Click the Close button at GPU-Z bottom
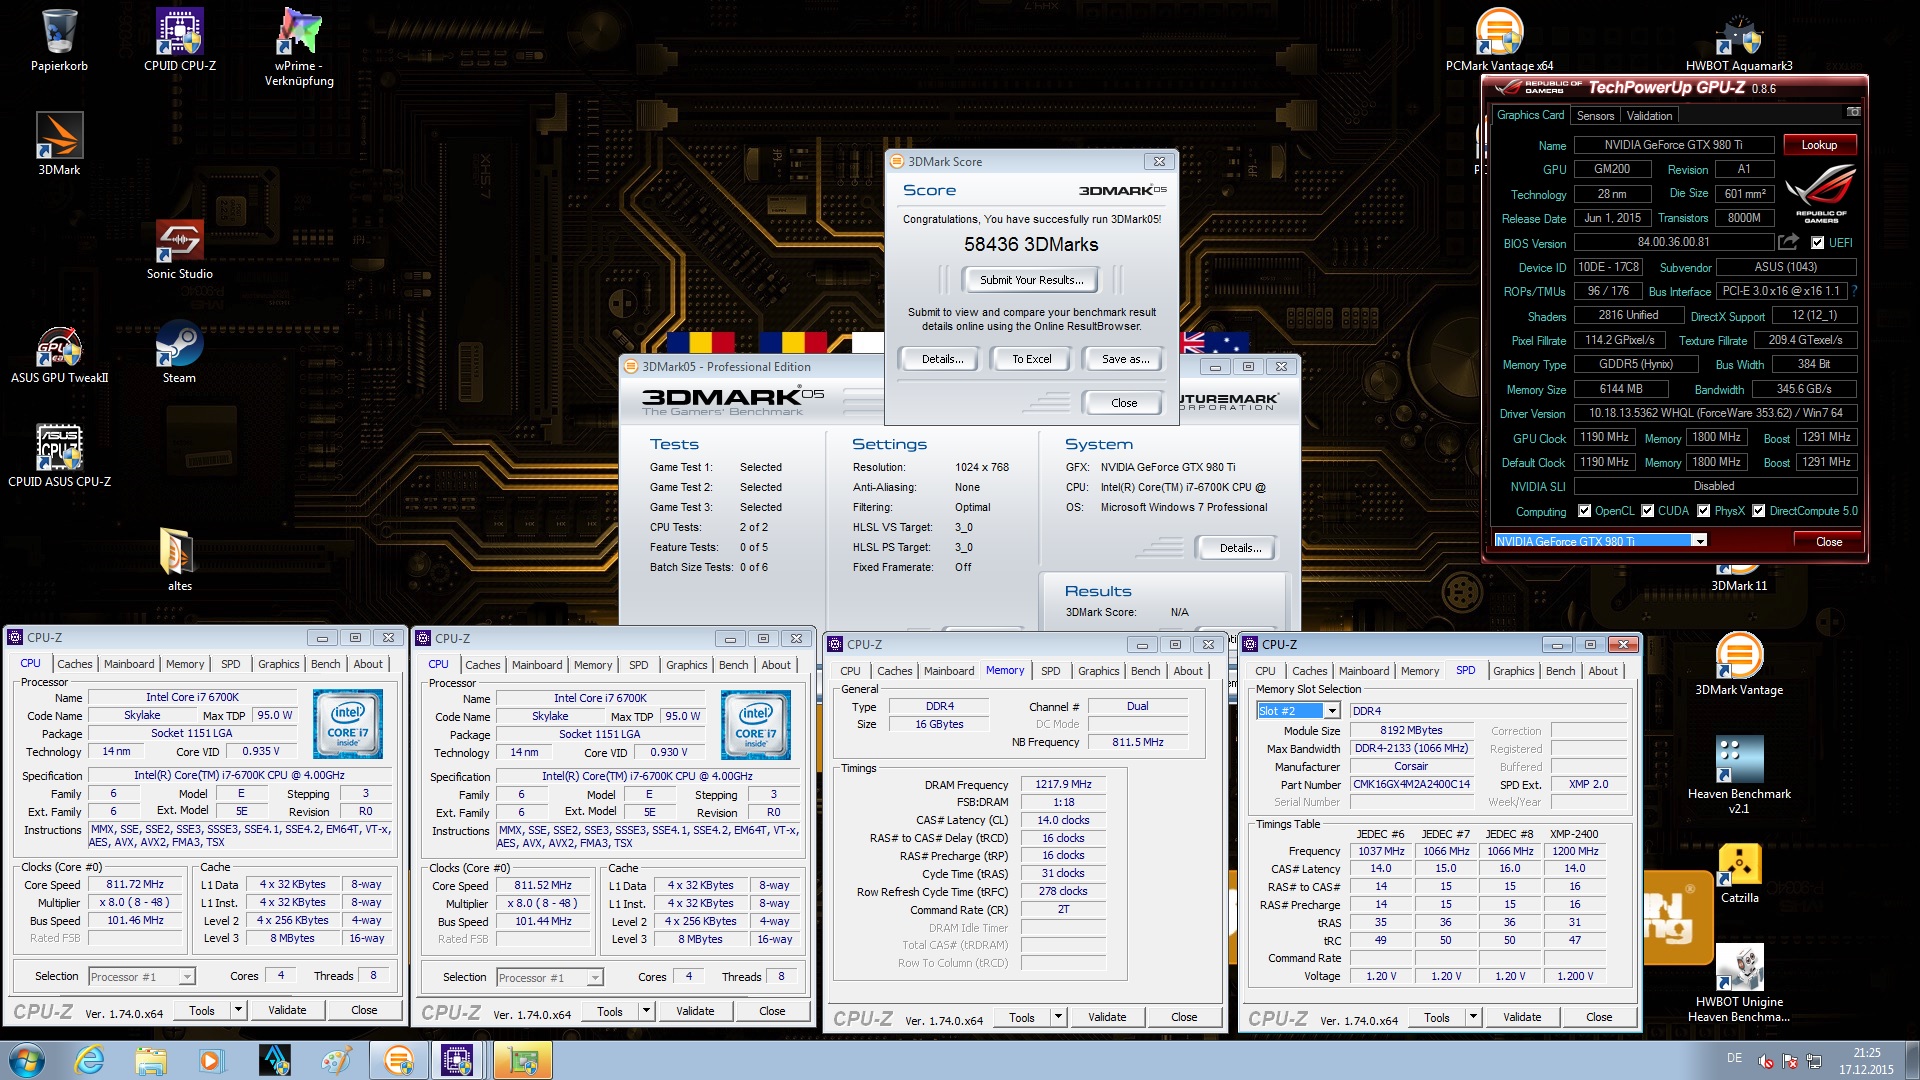This screenshot has width=1920, height=1080. 1829,541
